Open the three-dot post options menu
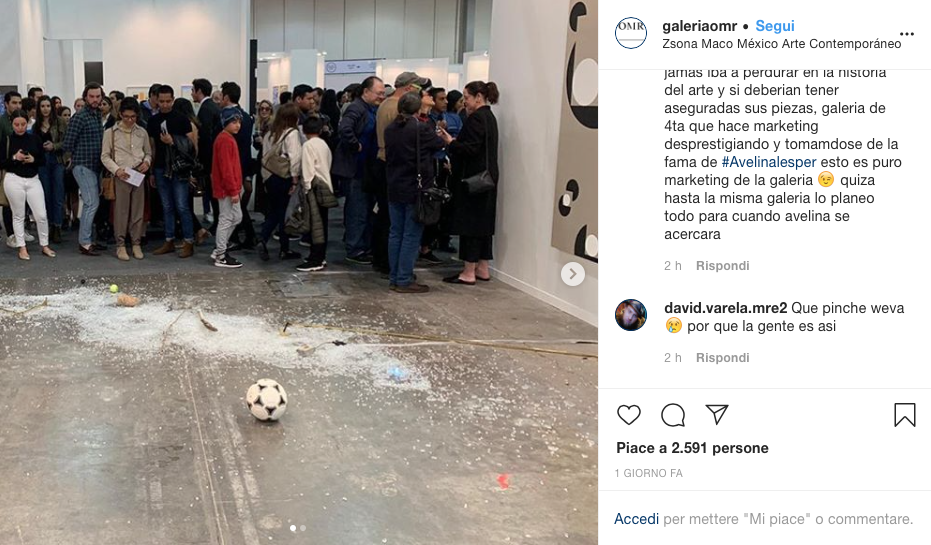The width and height of the screenshot is (931, 545). (907, 34)
